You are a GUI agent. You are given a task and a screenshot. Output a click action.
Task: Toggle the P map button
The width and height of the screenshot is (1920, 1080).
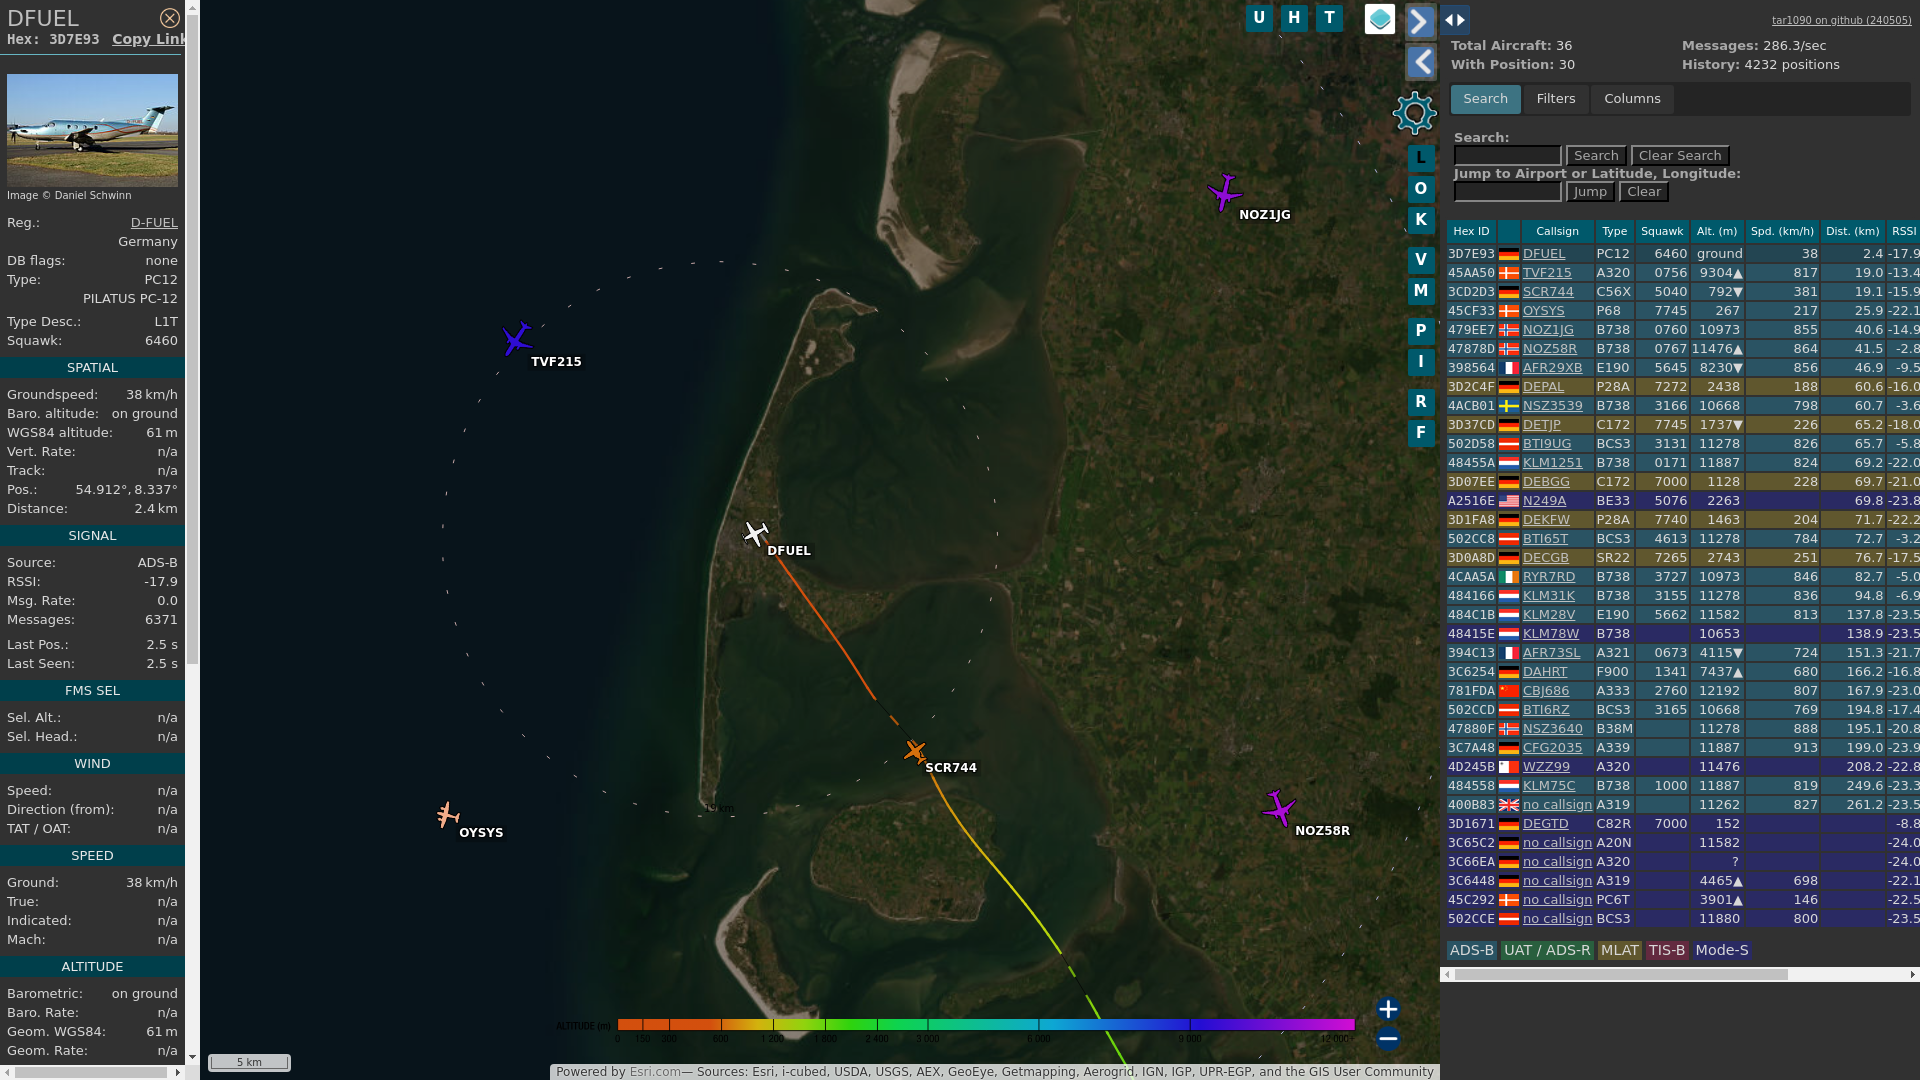[1421, 331]
